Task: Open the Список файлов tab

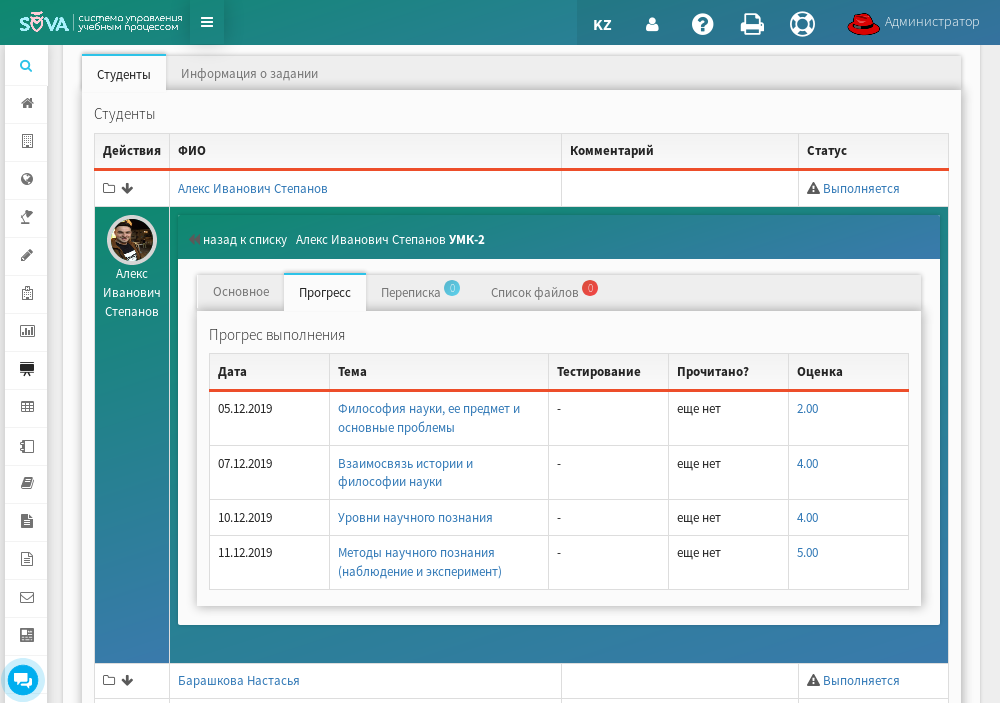Action: (544, 292)
